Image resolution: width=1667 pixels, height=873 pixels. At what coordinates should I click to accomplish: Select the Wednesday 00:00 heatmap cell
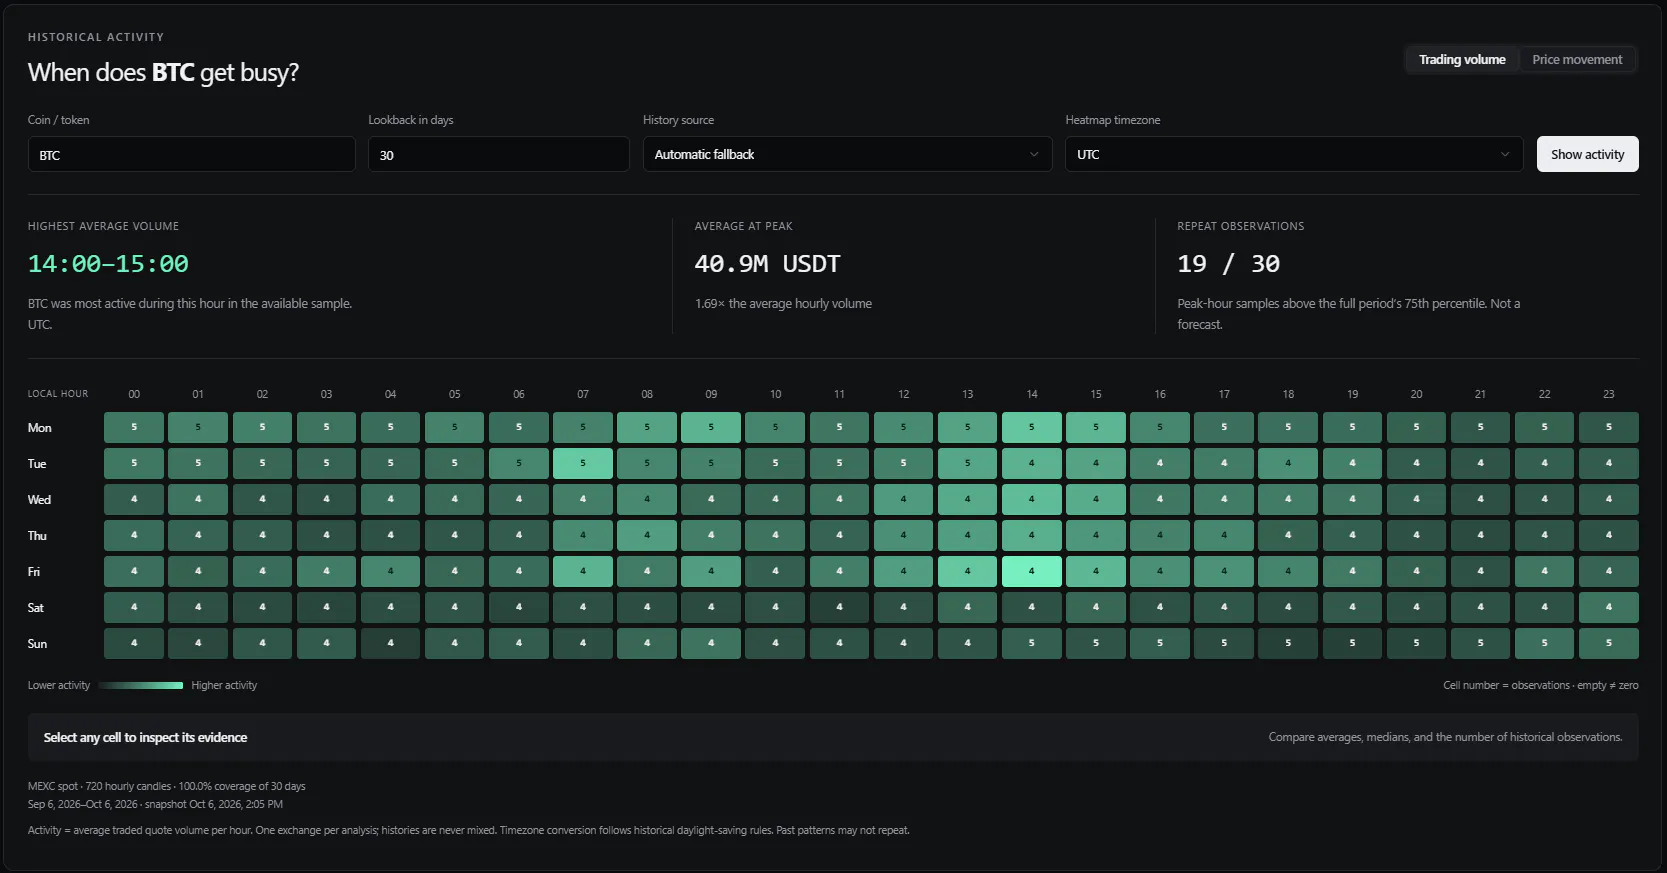(134, 499)
